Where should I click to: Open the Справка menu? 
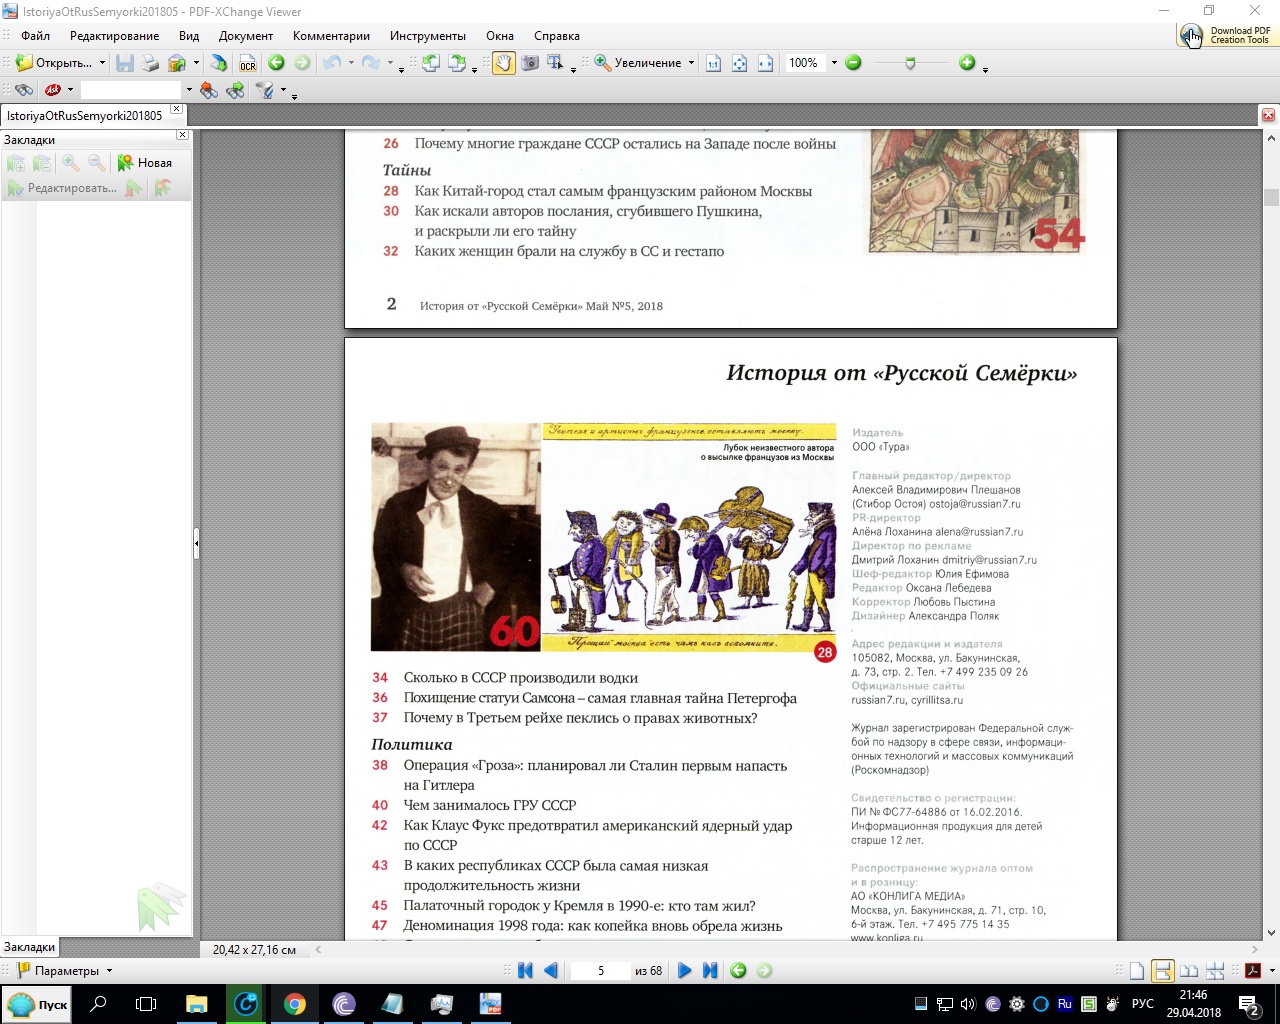[x=557, y=36]
